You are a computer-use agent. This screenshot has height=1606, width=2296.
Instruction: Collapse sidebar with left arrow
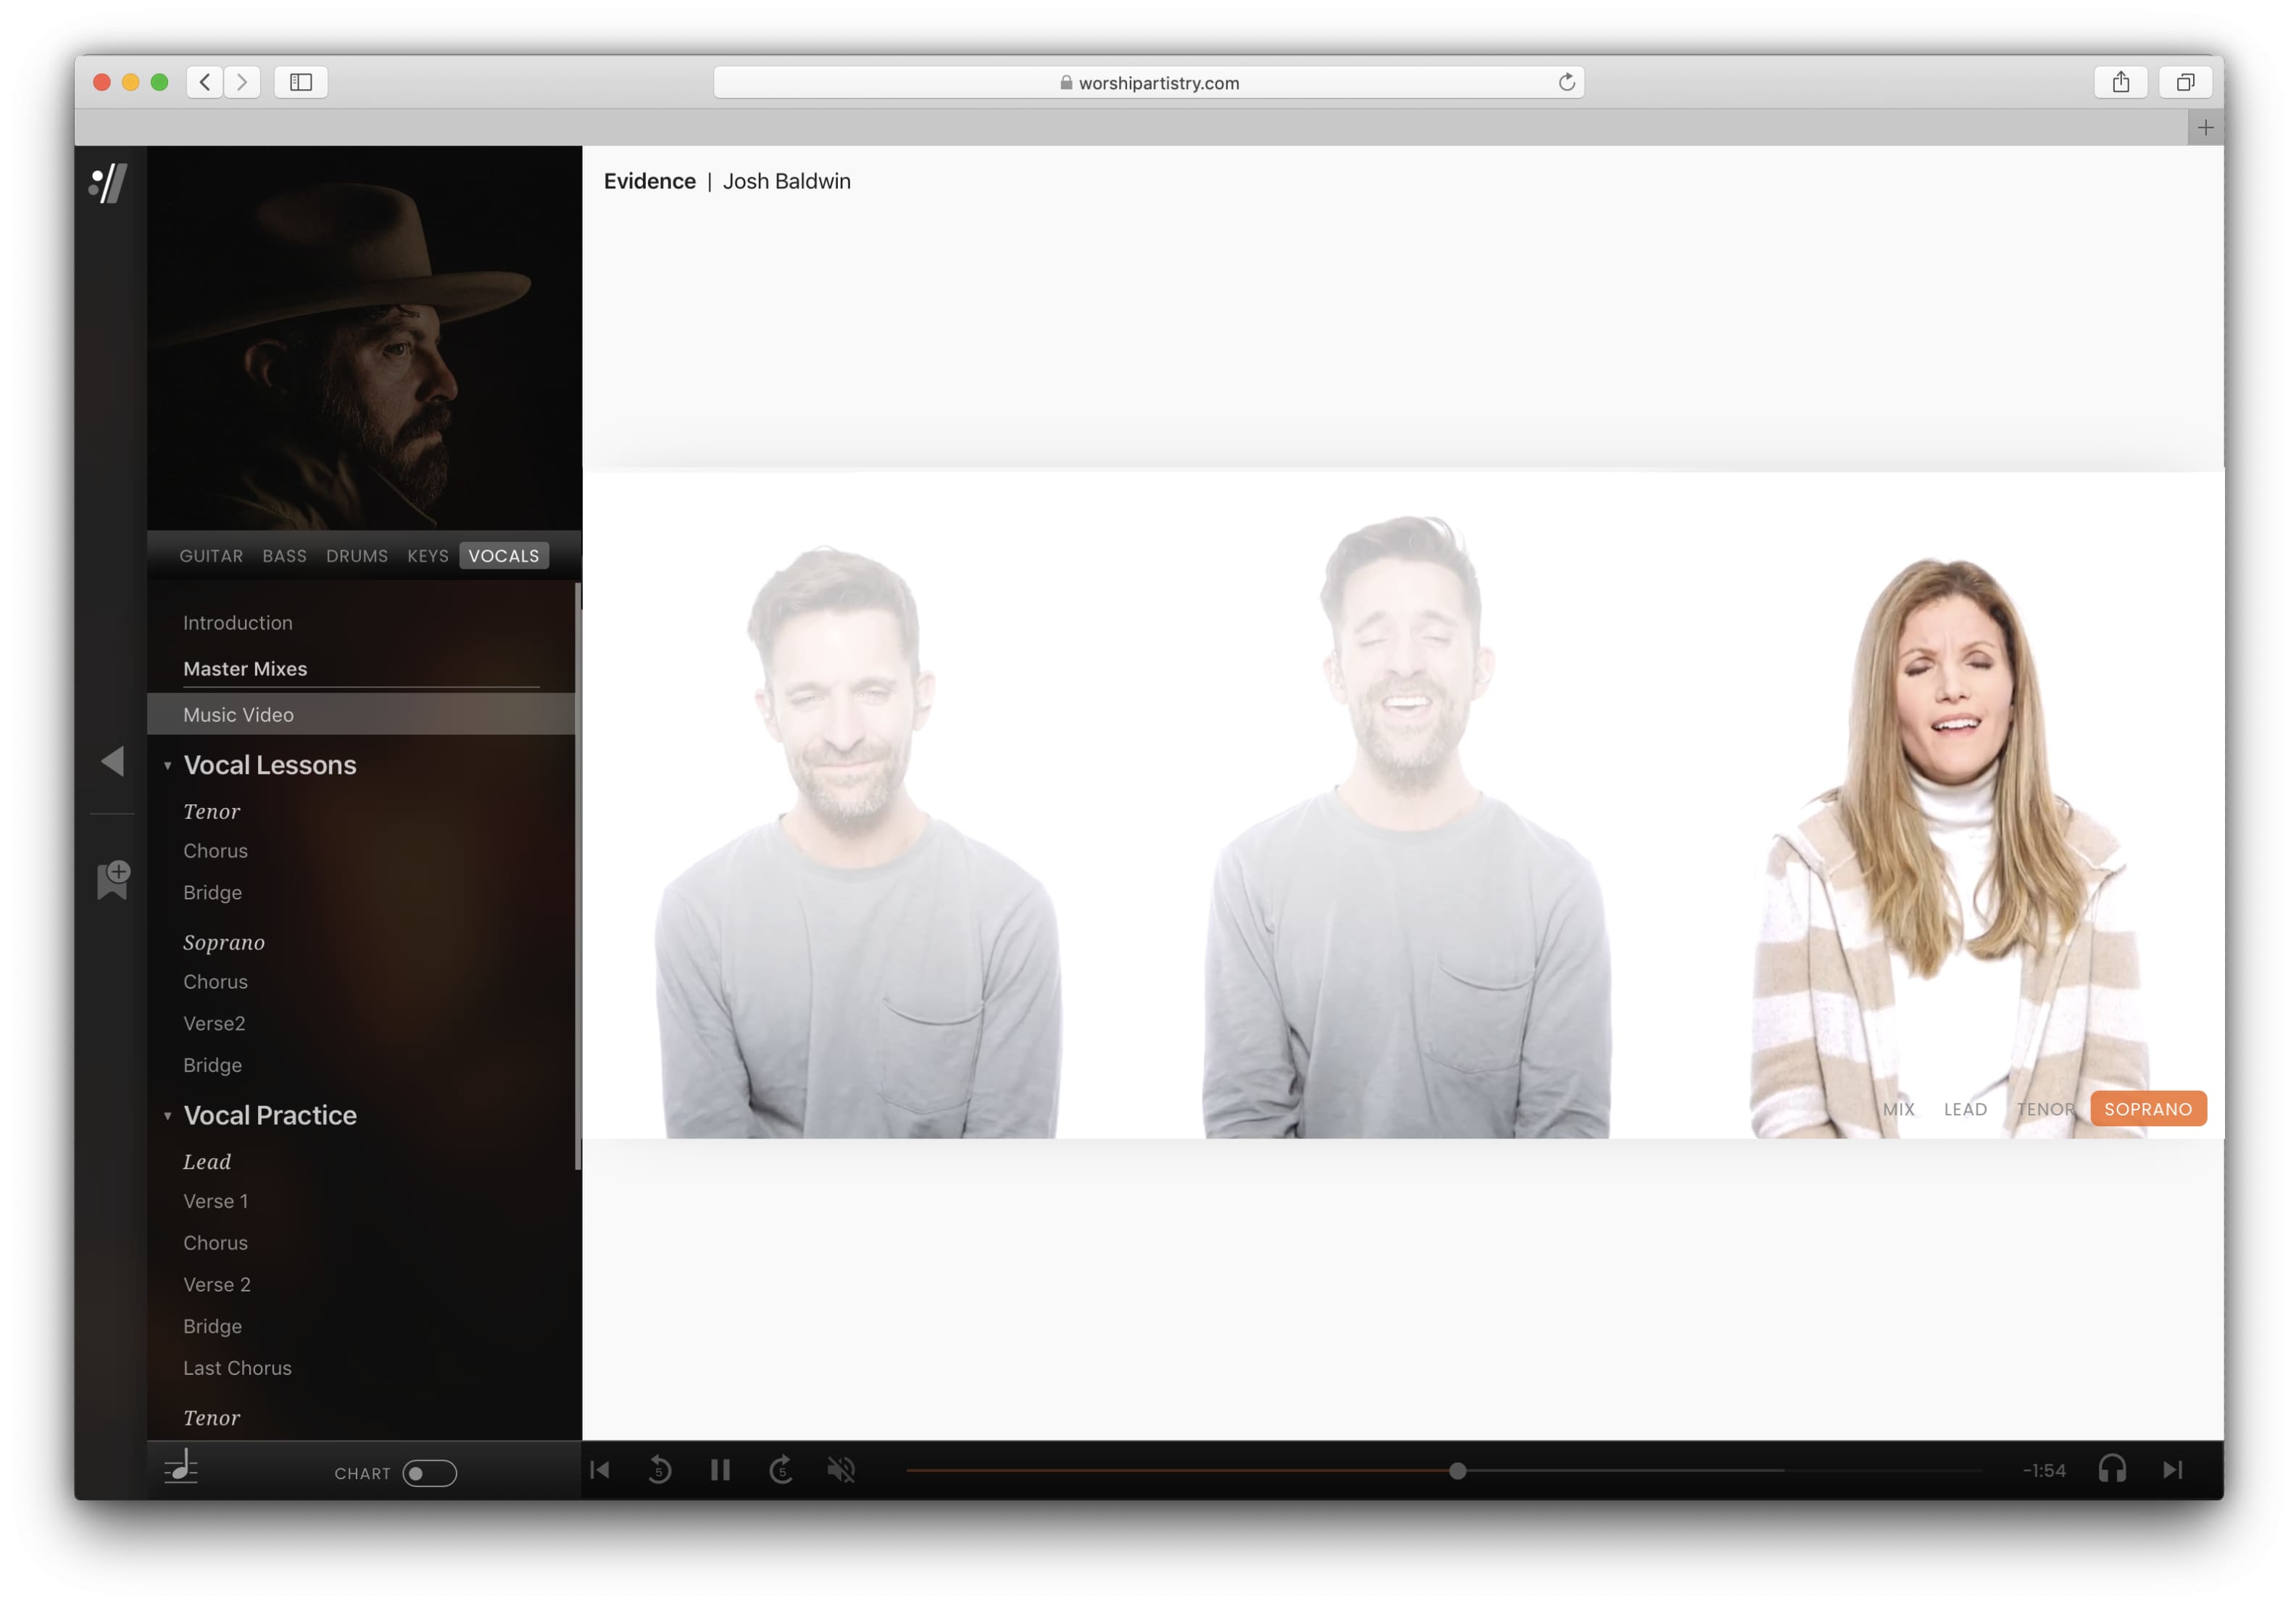tap(112, 761)
